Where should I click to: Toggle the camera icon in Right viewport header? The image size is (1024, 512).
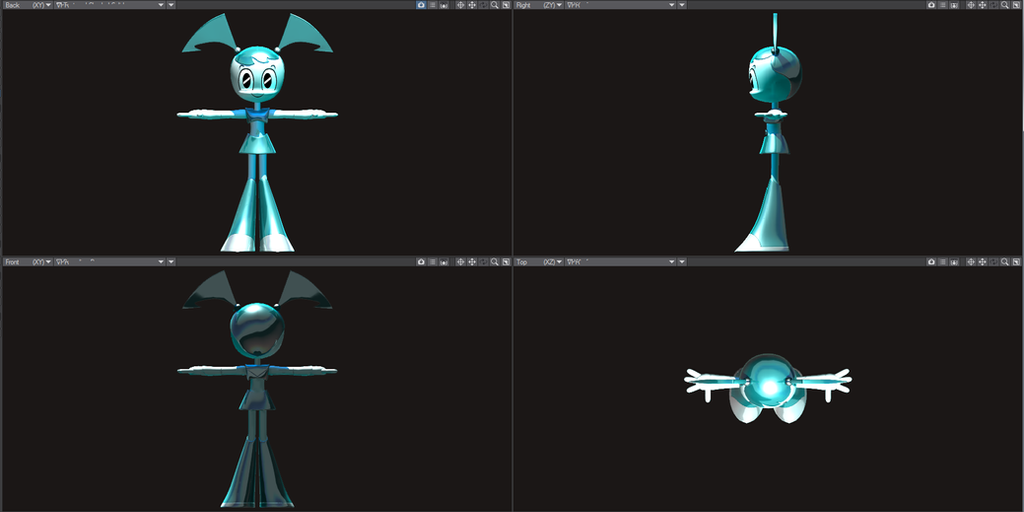(931, 5)
